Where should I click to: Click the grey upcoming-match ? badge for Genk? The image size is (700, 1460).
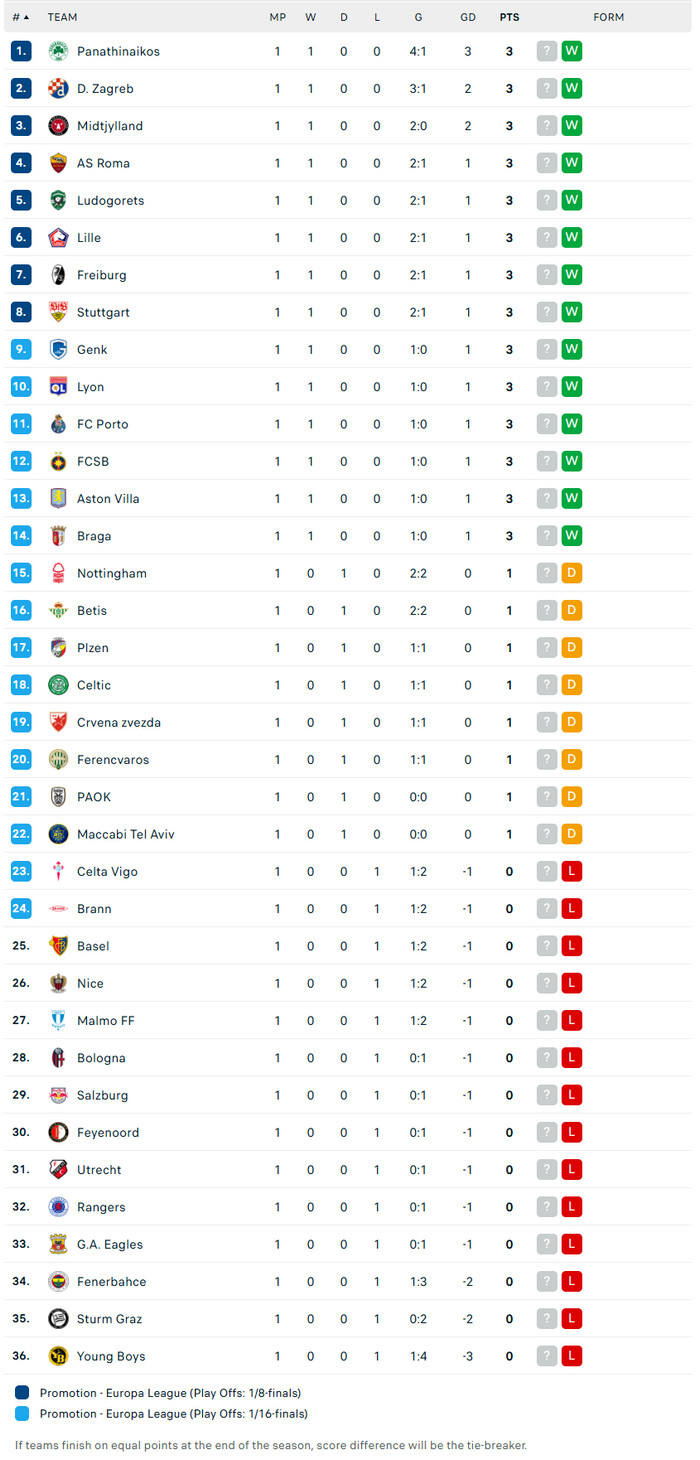coord(546,350)
